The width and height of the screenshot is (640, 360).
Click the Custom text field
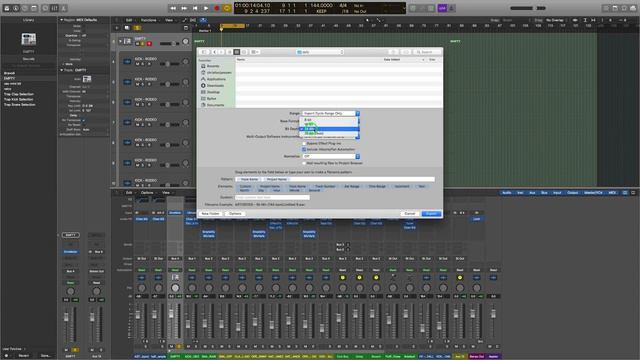pos(272,197)
